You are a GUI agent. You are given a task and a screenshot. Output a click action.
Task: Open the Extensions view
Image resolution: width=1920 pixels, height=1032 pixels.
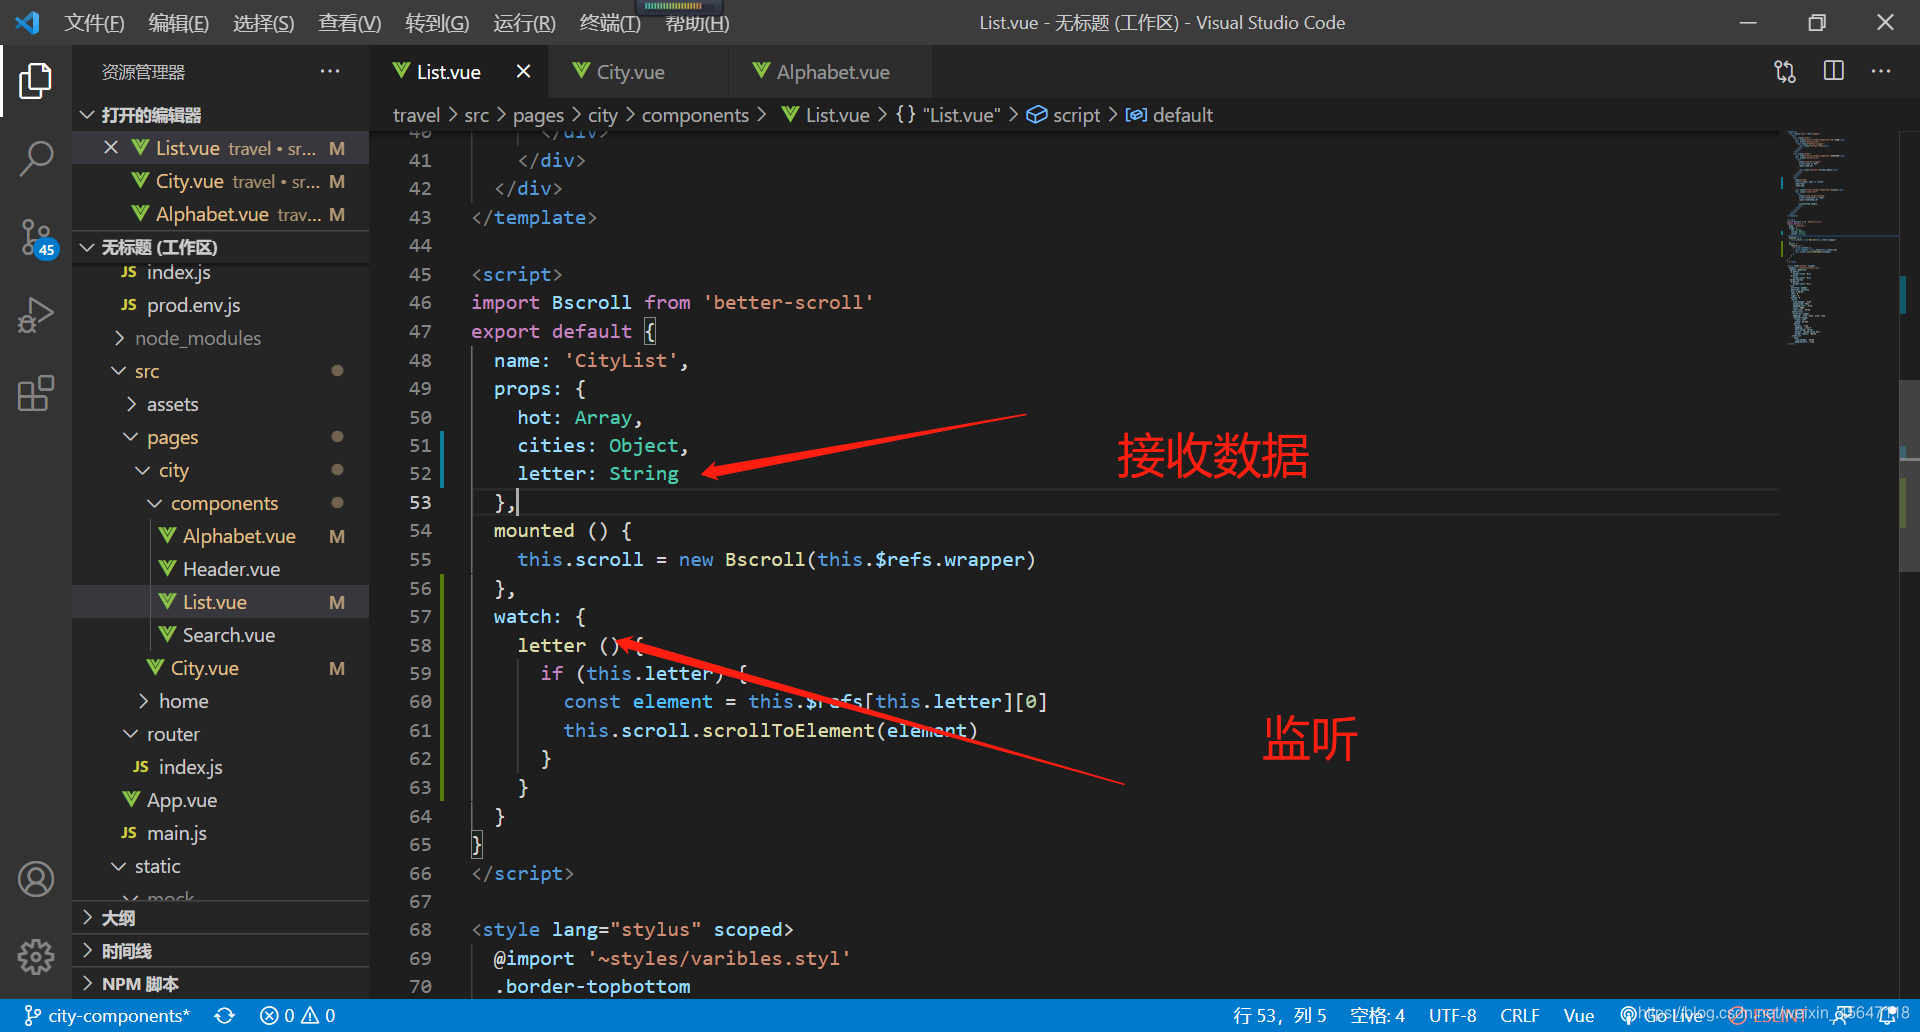tap(36, 393)
